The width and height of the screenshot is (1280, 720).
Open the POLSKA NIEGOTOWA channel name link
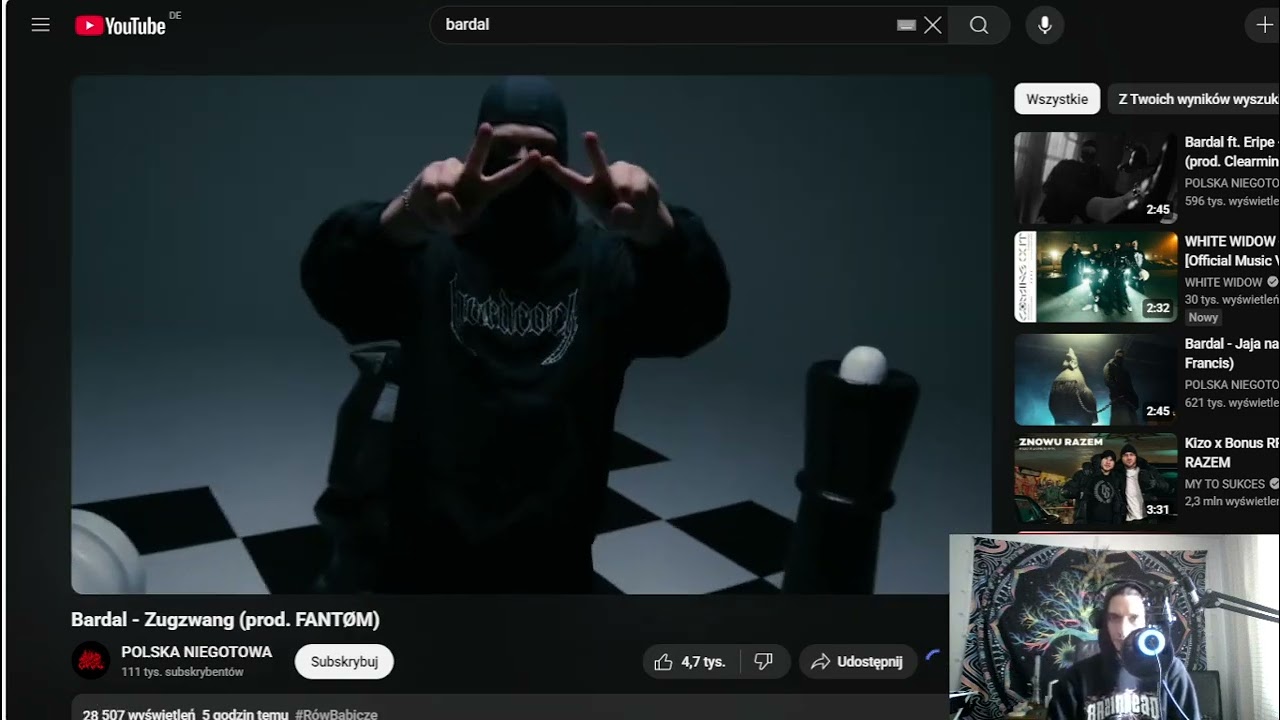click(x=196, y=651)
